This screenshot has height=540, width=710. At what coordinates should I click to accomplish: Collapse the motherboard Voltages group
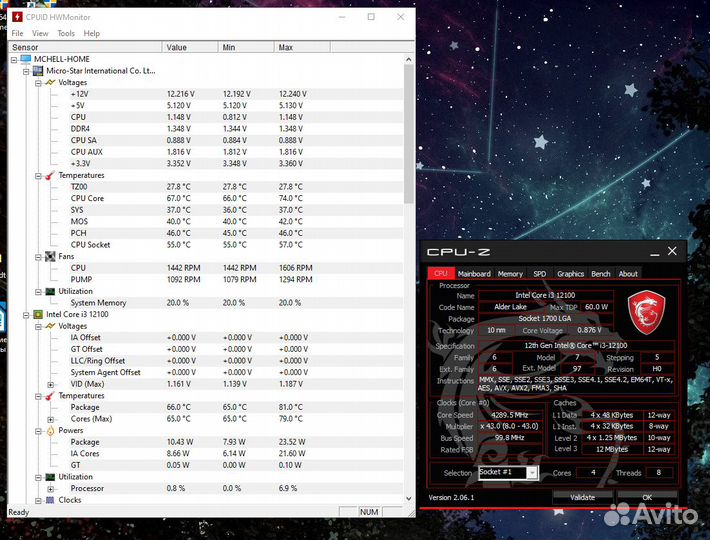tap(38, 83)
